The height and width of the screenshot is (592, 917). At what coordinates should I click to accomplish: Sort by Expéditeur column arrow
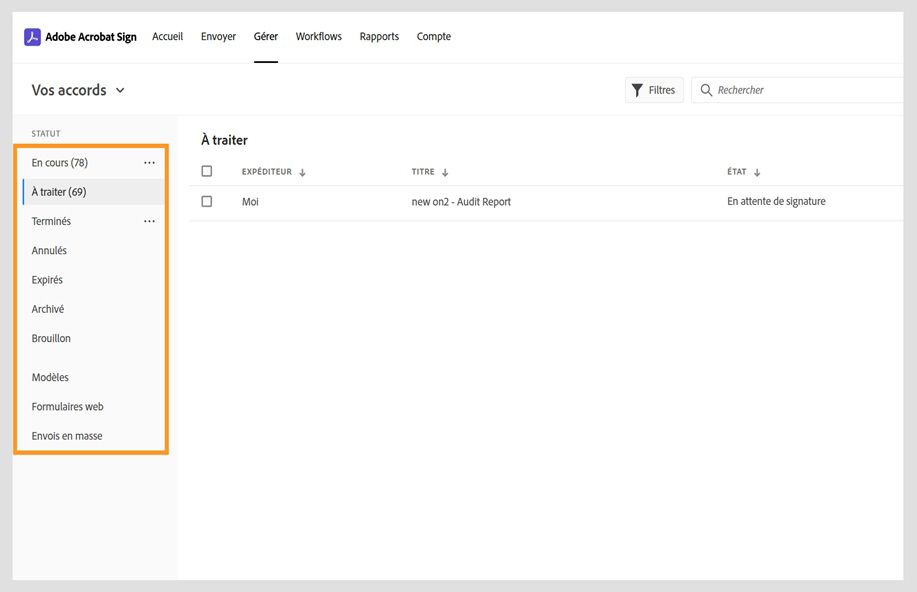[302, 172]
